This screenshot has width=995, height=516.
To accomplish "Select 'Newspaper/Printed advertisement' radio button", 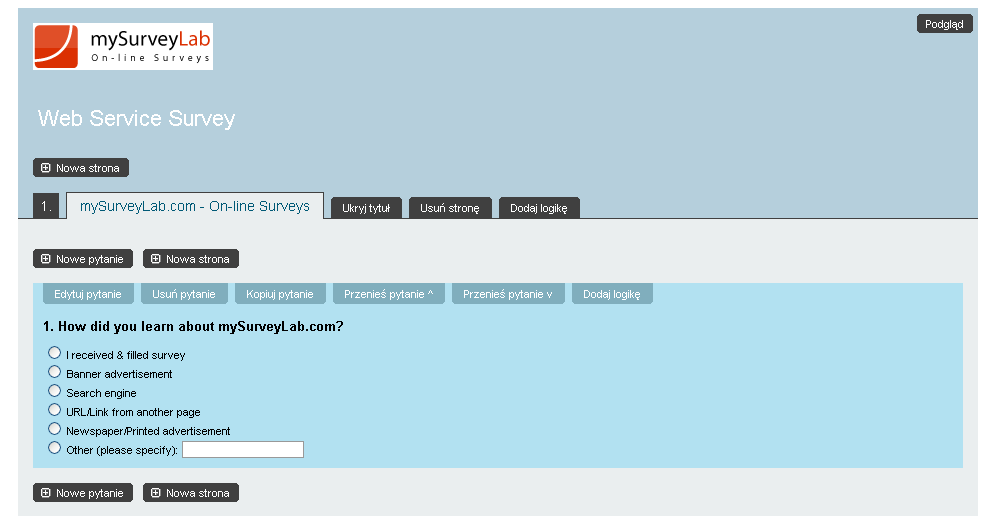I will (55, 429).
